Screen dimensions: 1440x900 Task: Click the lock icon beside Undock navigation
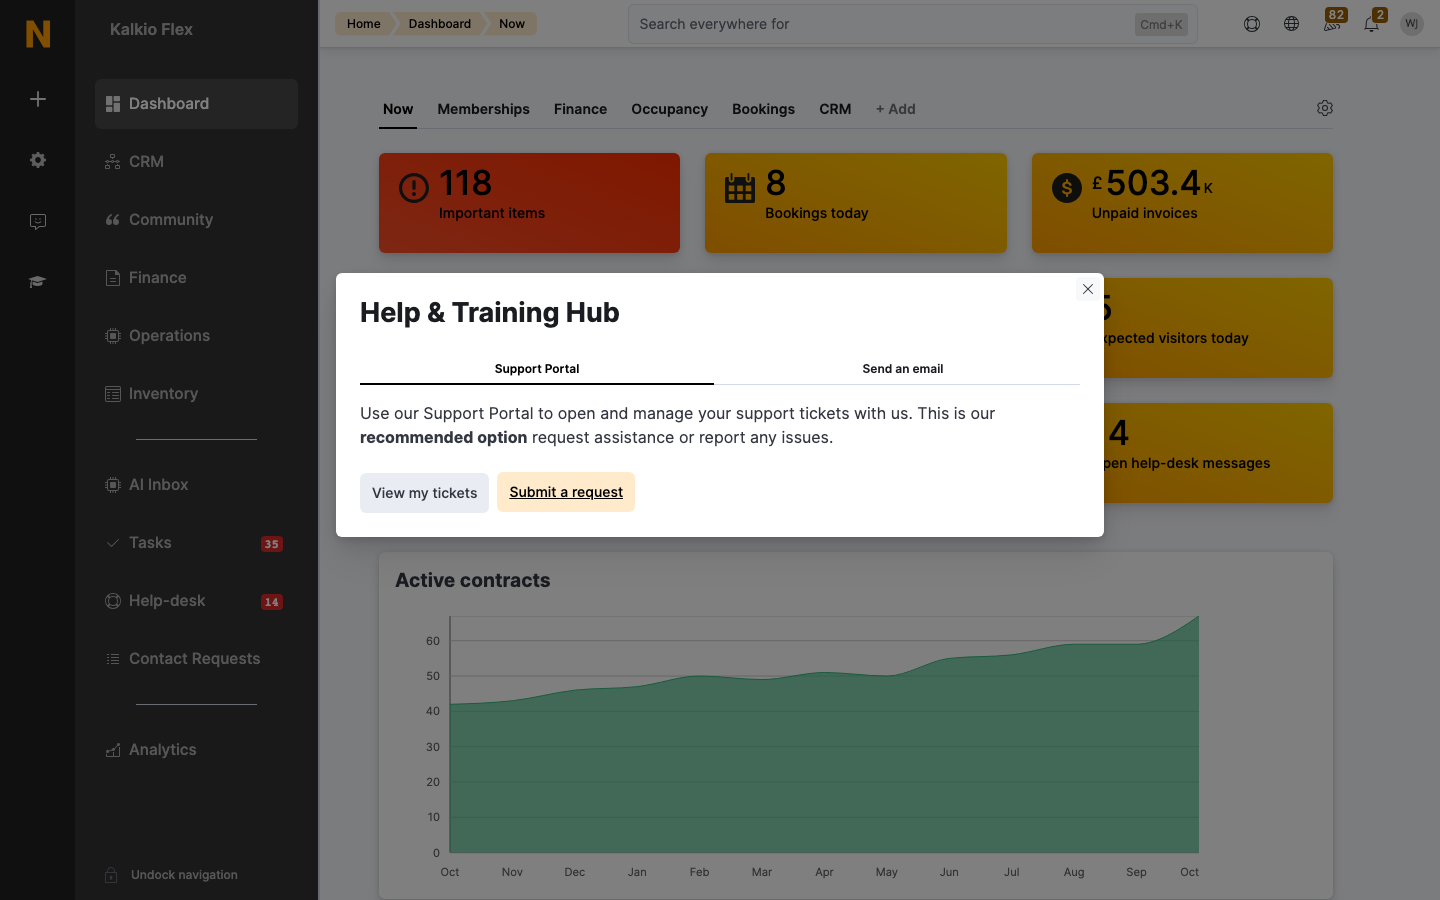(111, 875)
